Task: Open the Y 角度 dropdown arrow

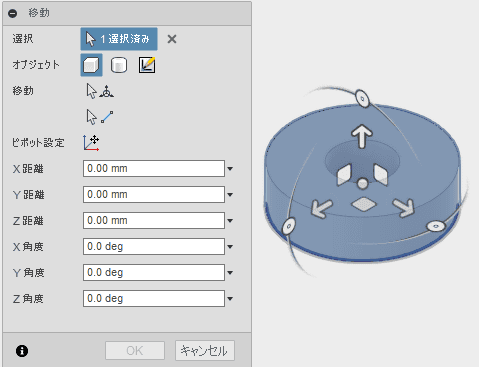Action: coord(230,273)
